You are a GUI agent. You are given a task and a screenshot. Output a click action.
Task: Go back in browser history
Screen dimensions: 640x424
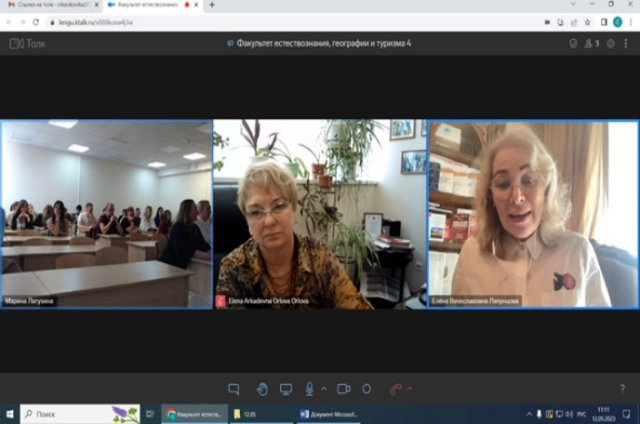tap(9, 22)
